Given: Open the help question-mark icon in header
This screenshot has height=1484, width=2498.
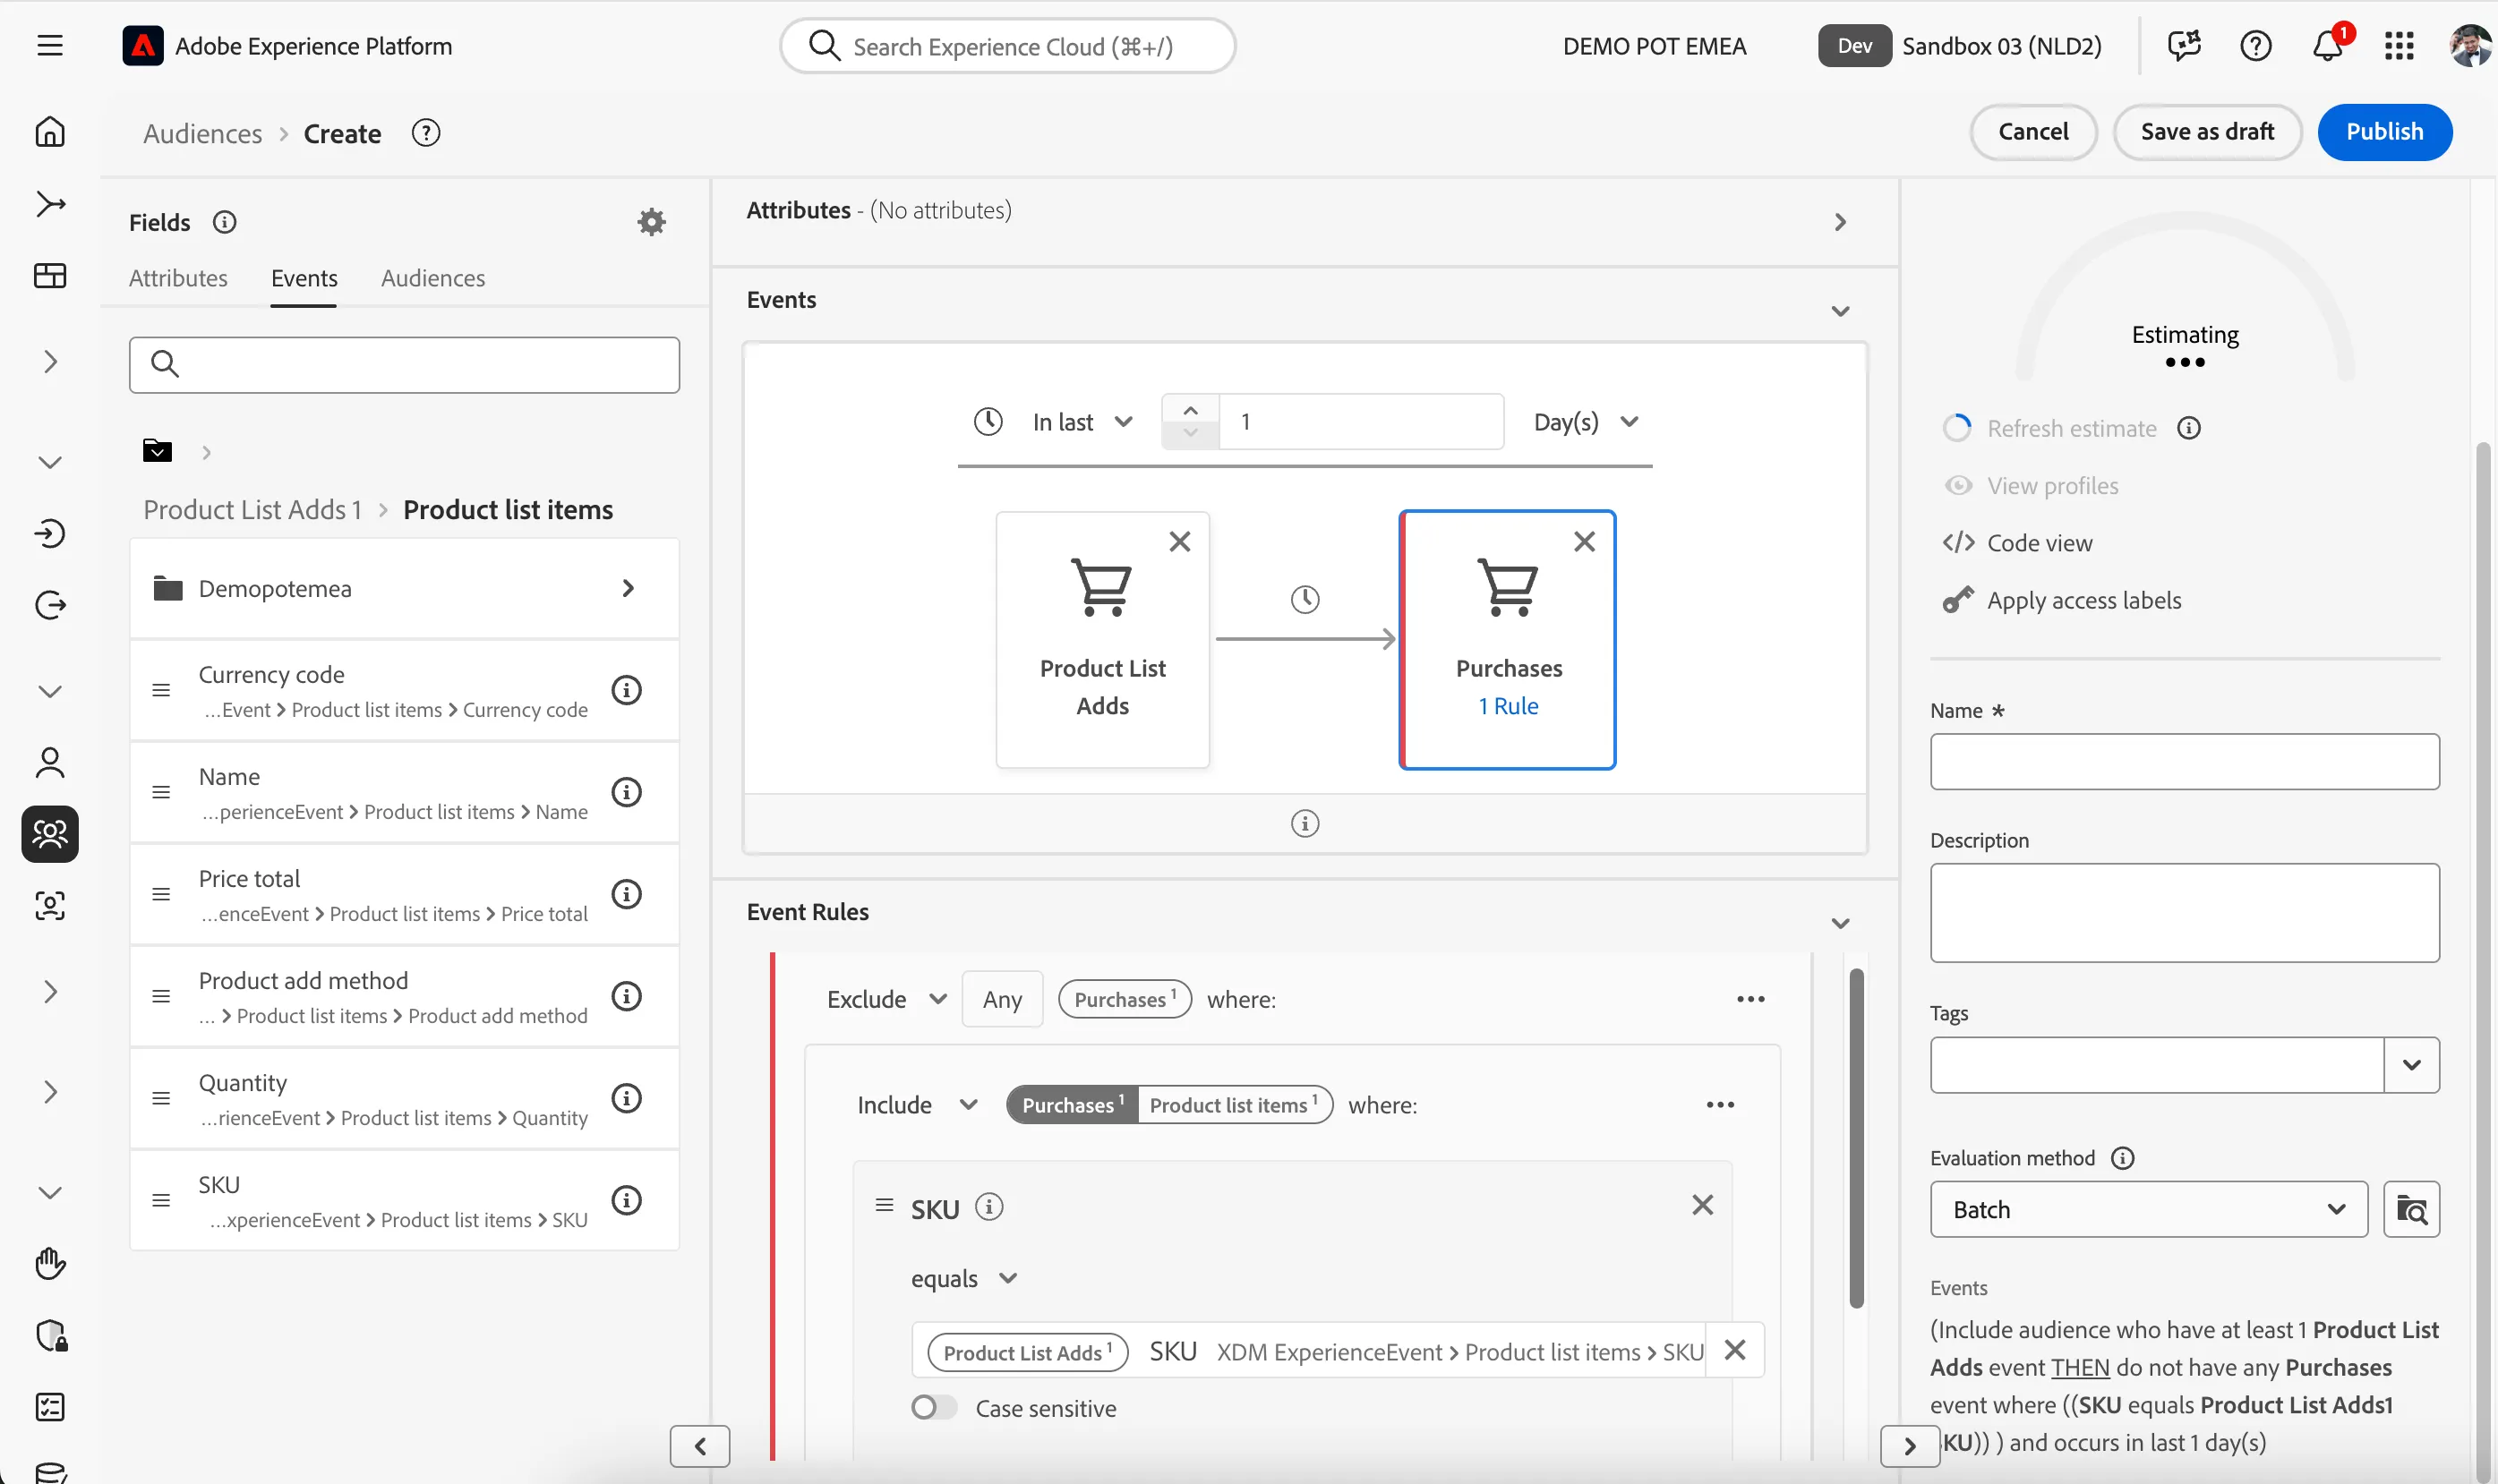Looking at the screenshot, I should 2255,46.
